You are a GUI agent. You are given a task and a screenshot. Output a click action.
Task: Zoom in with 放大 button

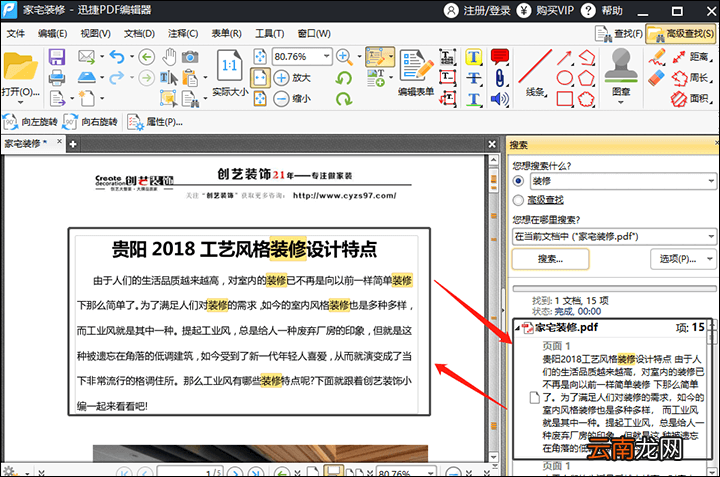[x=293, y=78]
